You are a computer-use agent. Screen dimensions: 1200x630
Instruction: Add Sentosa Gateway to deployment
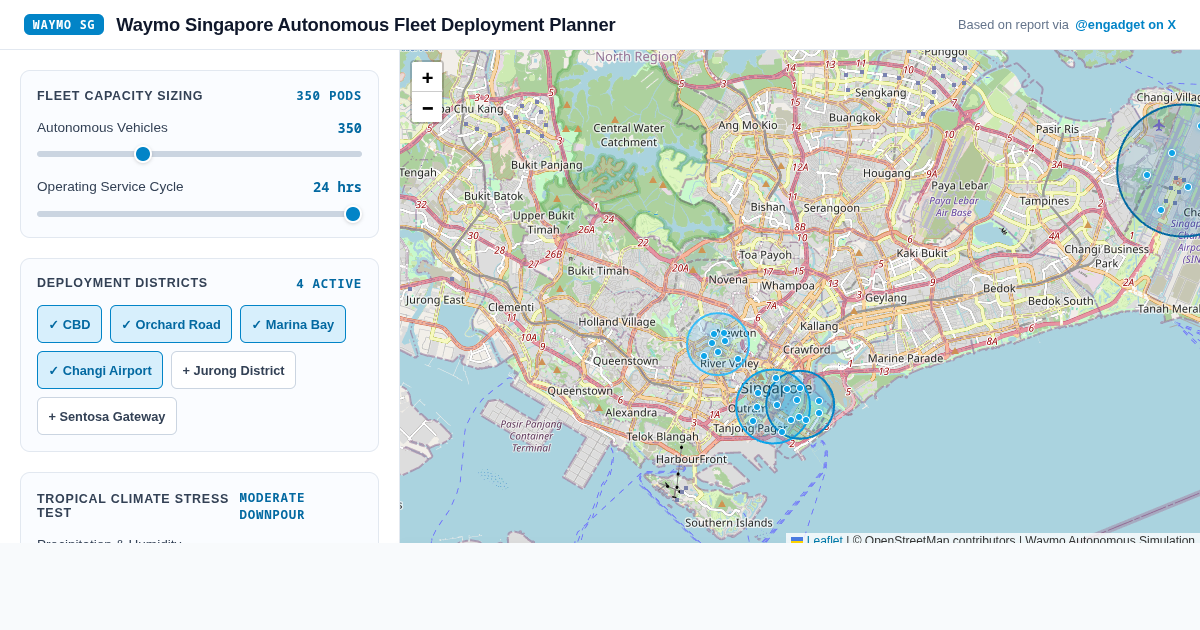point(107,416)
